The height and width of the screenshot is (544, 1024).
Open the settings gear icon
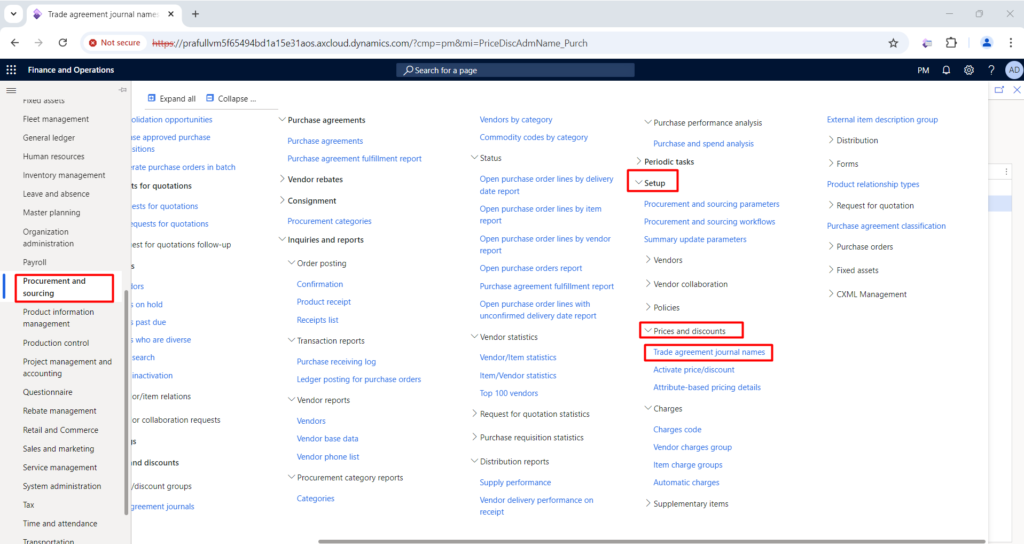point(968,70)
